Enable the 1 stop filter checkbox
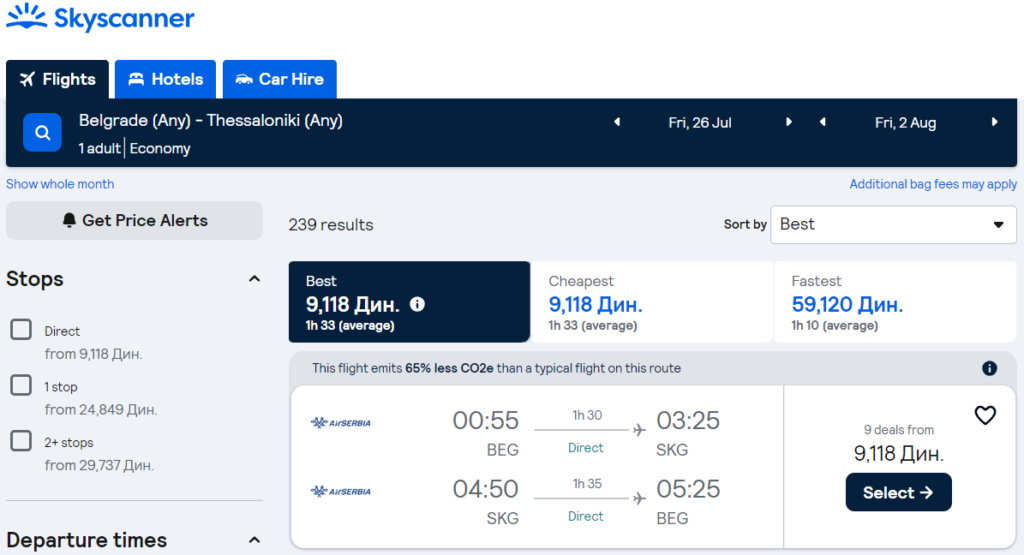The width and height of the screenshot is (1024, 555). click(x=21, y=386)
